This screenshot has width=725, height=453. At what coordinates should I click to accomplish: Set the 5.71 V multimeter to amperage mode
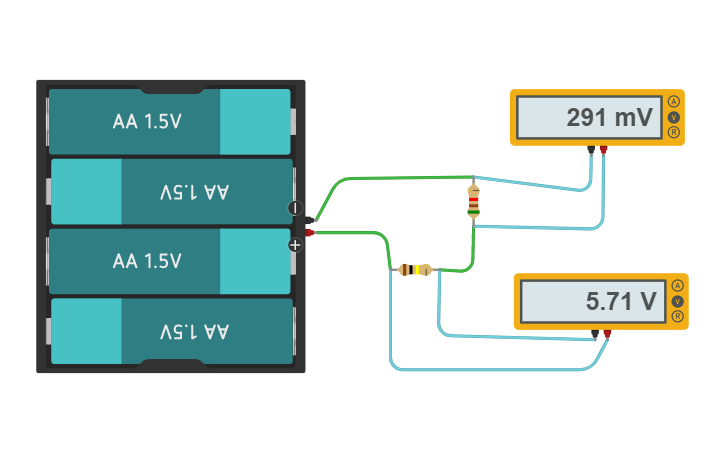pyautogui.click(x=678, y=286)
